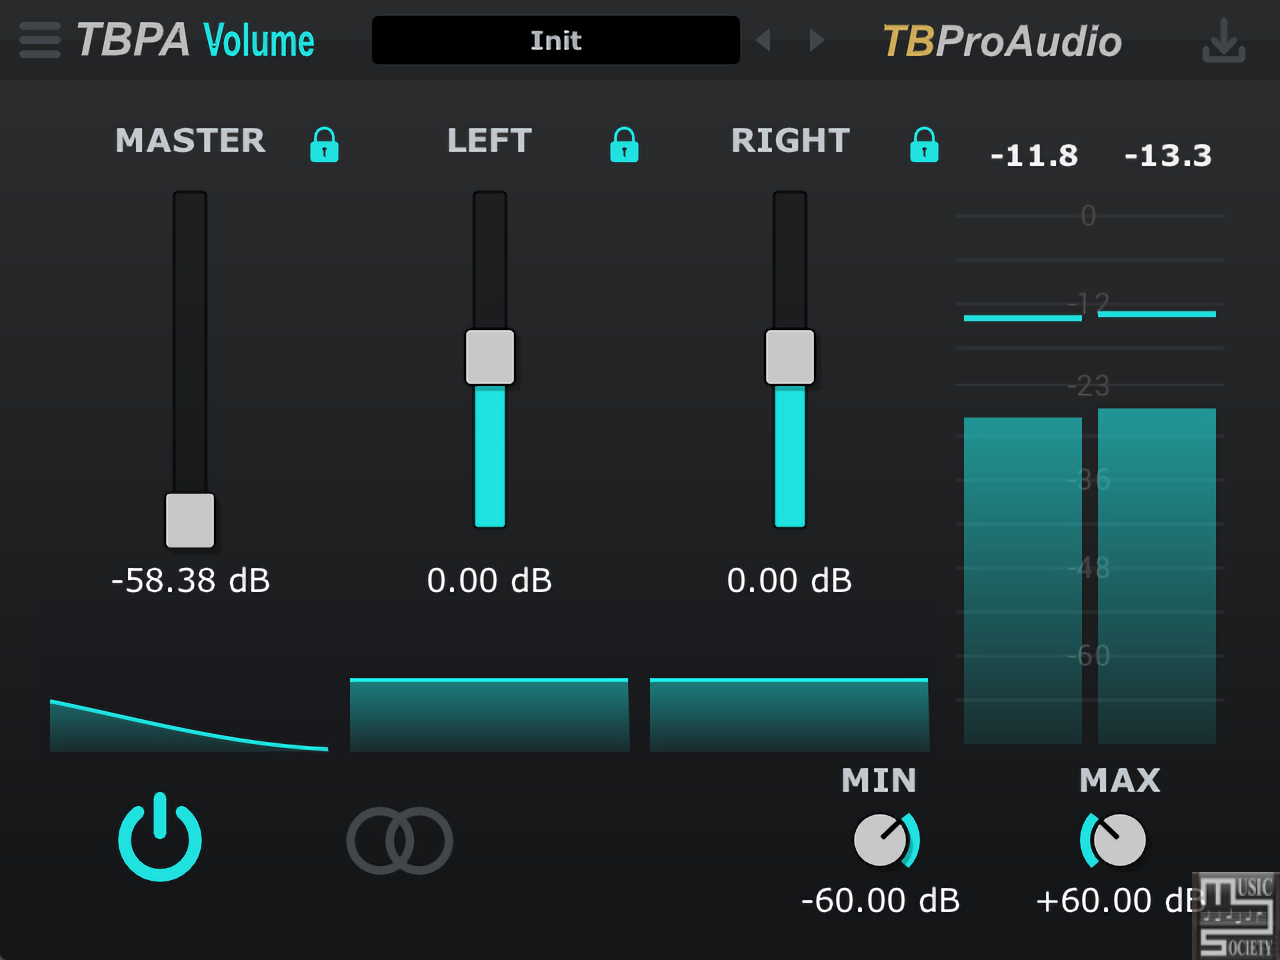Click the MAX label
Viewport: 1280px width, 960px height.
click(x=1120, y=780)
